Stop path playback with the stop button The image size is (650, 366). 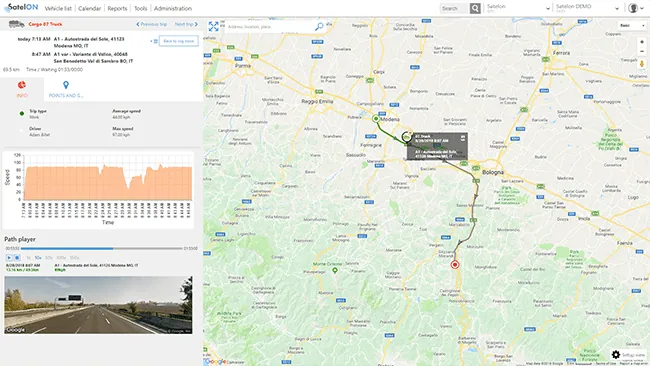click(x=17, y=257)
